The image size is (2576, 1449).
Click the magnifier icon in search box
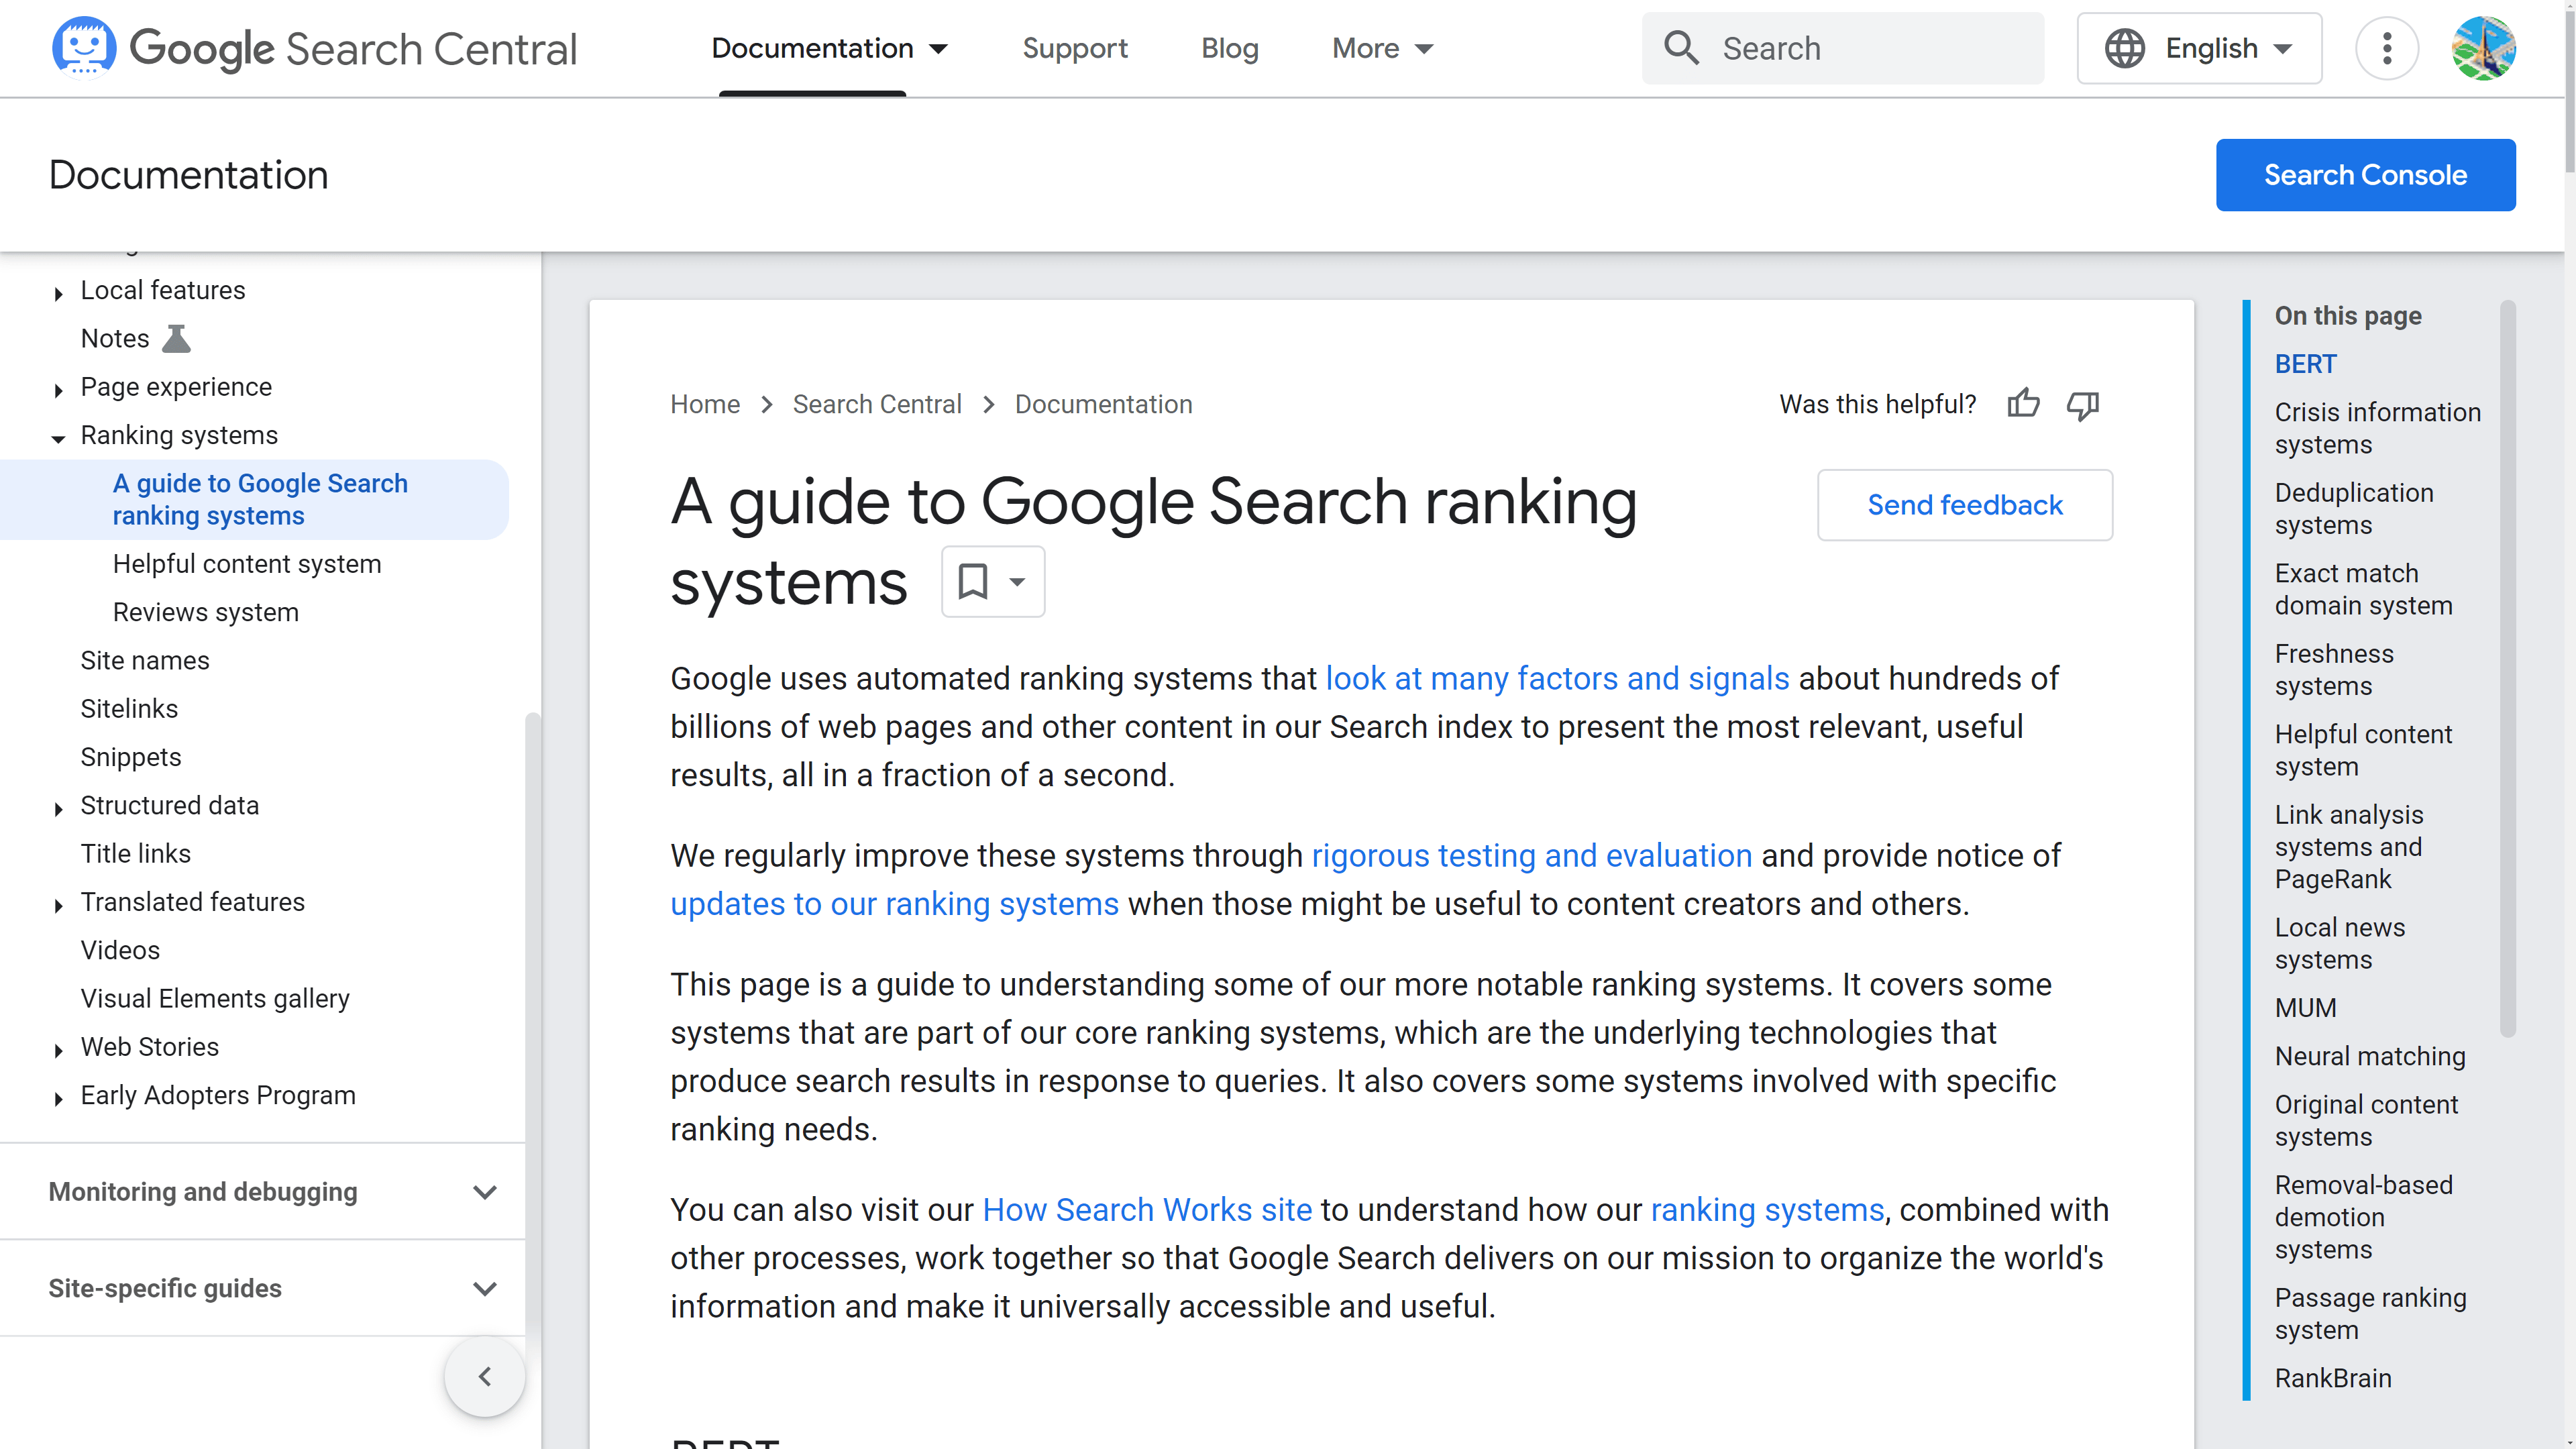[1681, 48]
